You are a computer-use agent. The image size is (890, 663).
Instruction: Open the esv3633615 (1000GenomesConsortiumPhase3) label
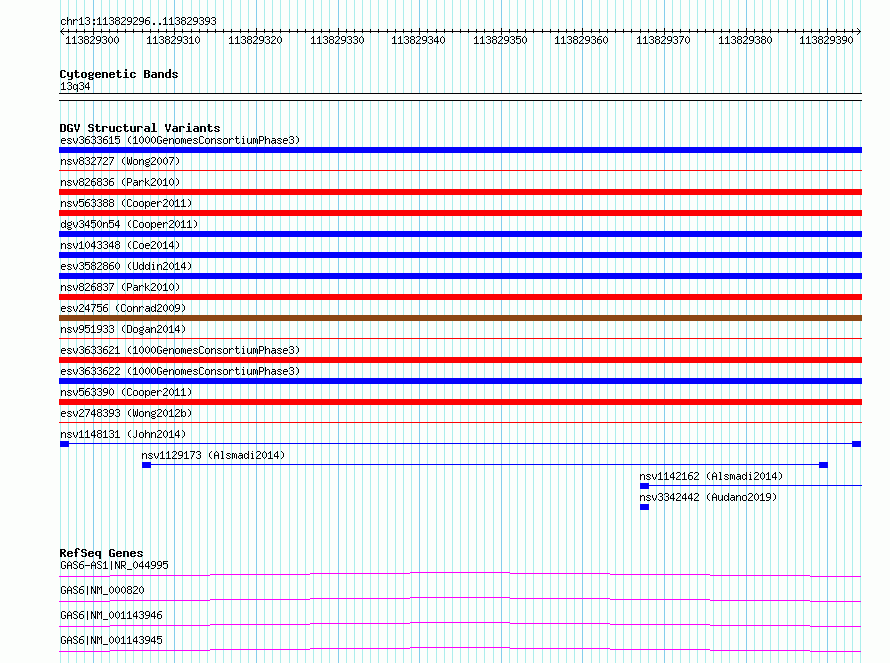coord(180,140)
